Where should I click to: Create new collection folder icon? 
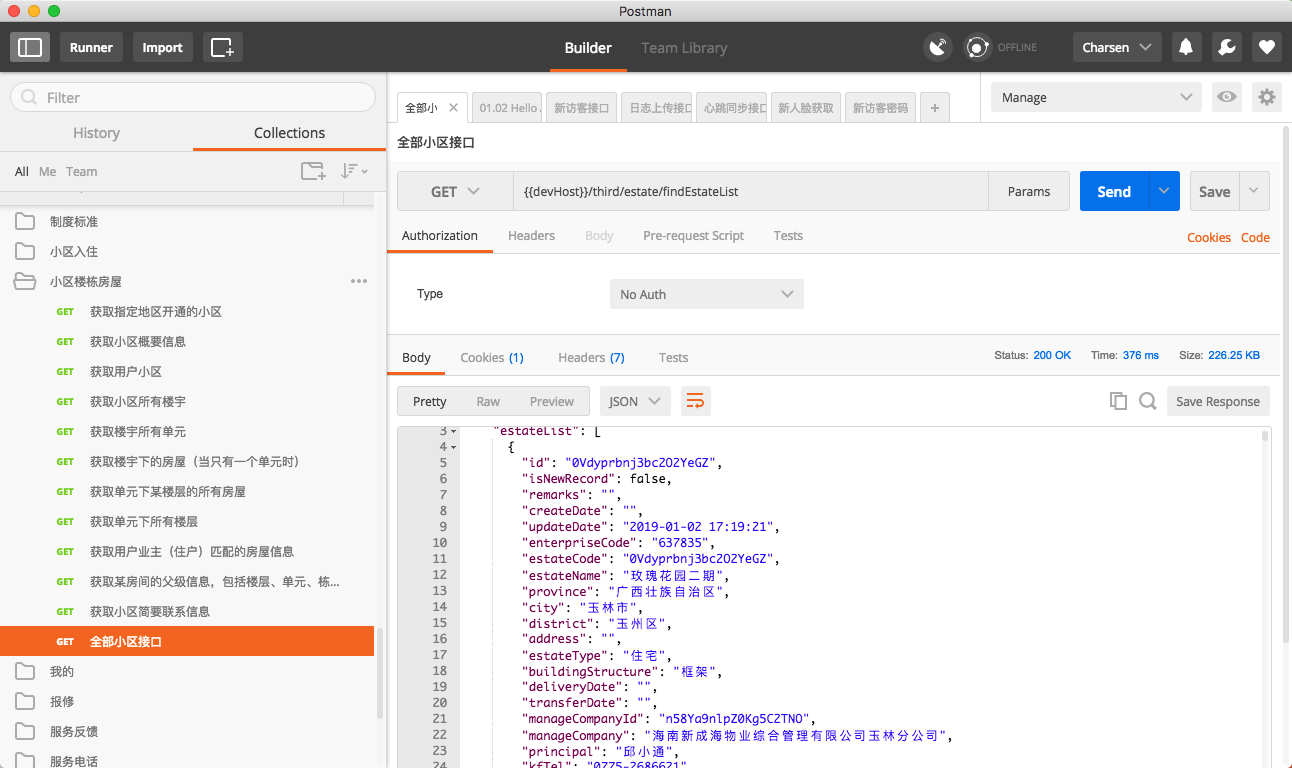pyautogui.click(x=313, y=171)
